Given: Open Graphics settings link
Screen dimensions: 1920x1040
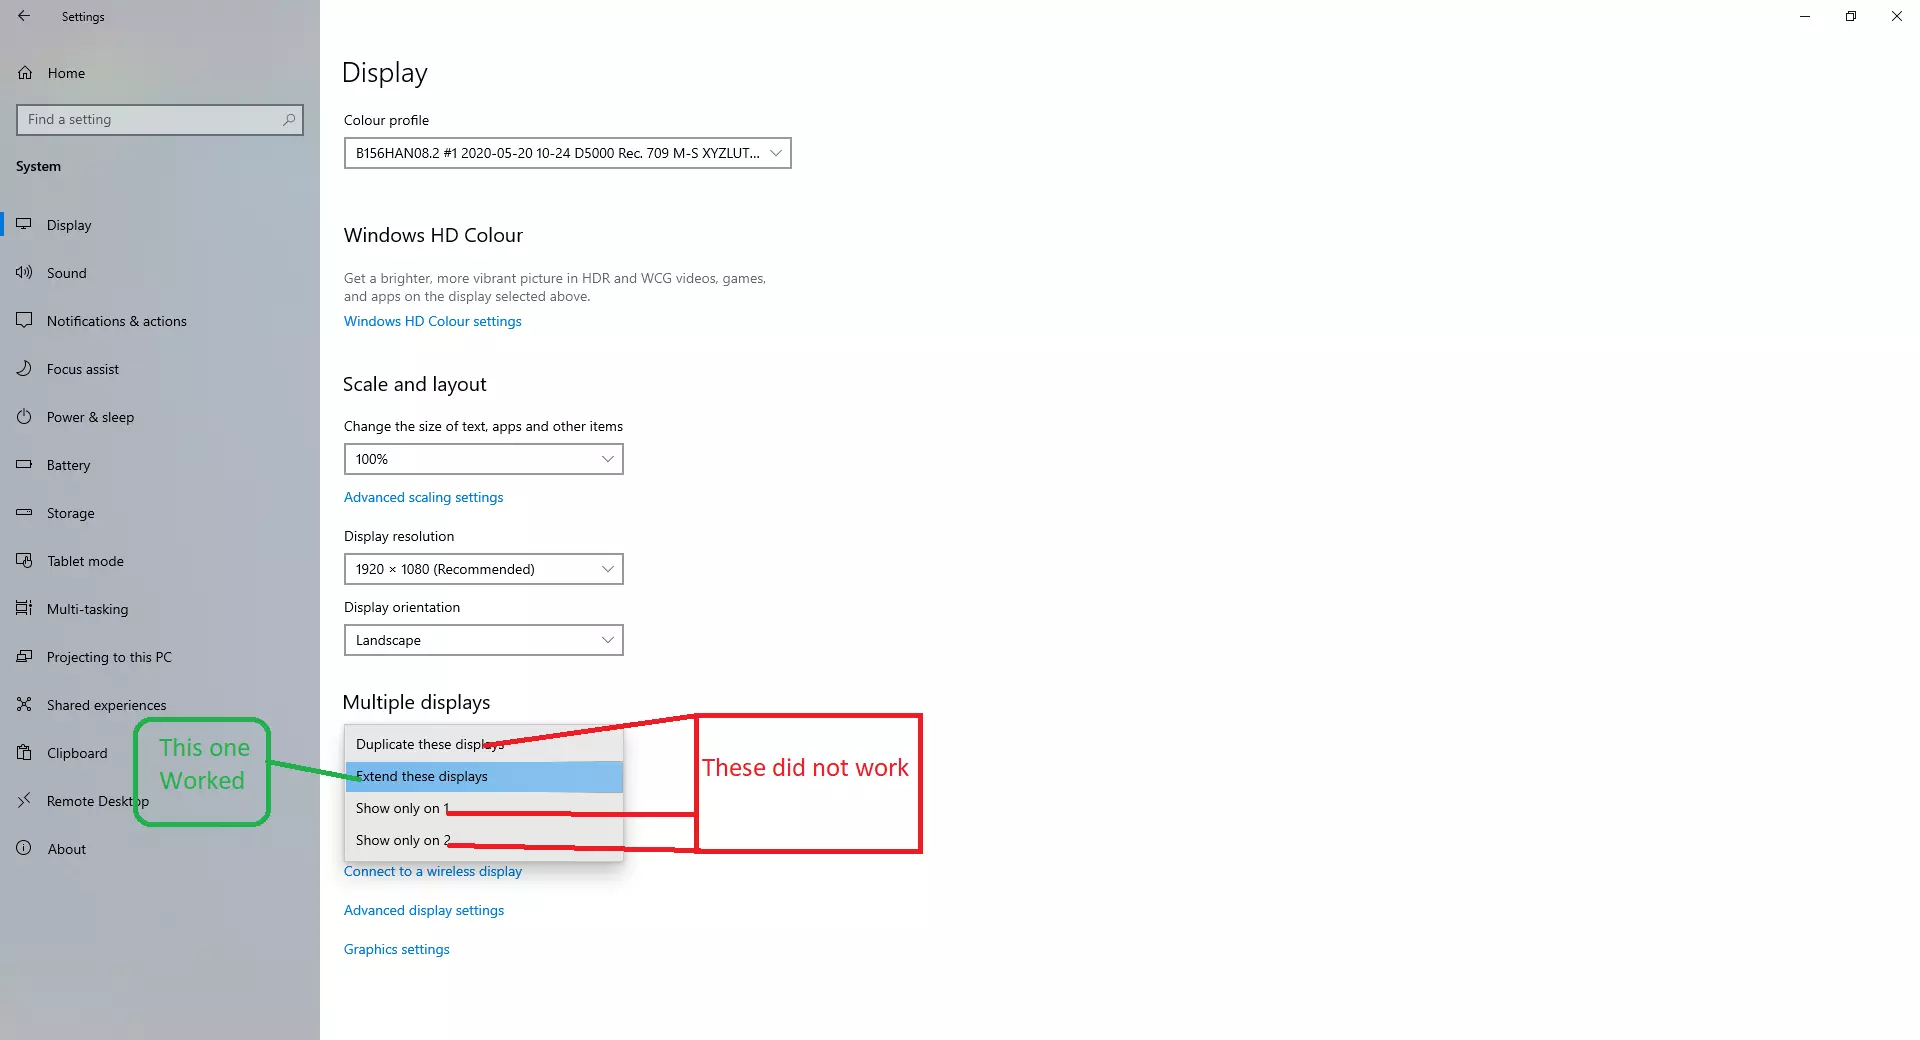Looking at the screenshot, I should click(397, 949).
